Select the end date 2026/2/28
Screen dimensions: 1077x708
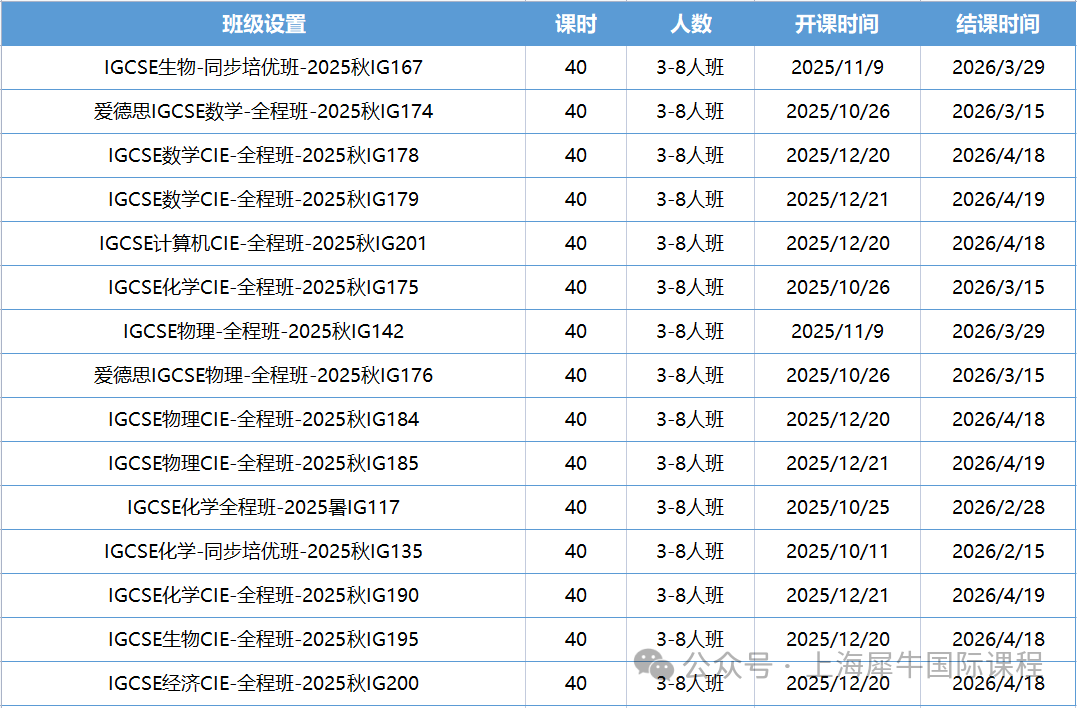(x=998, y=508)
